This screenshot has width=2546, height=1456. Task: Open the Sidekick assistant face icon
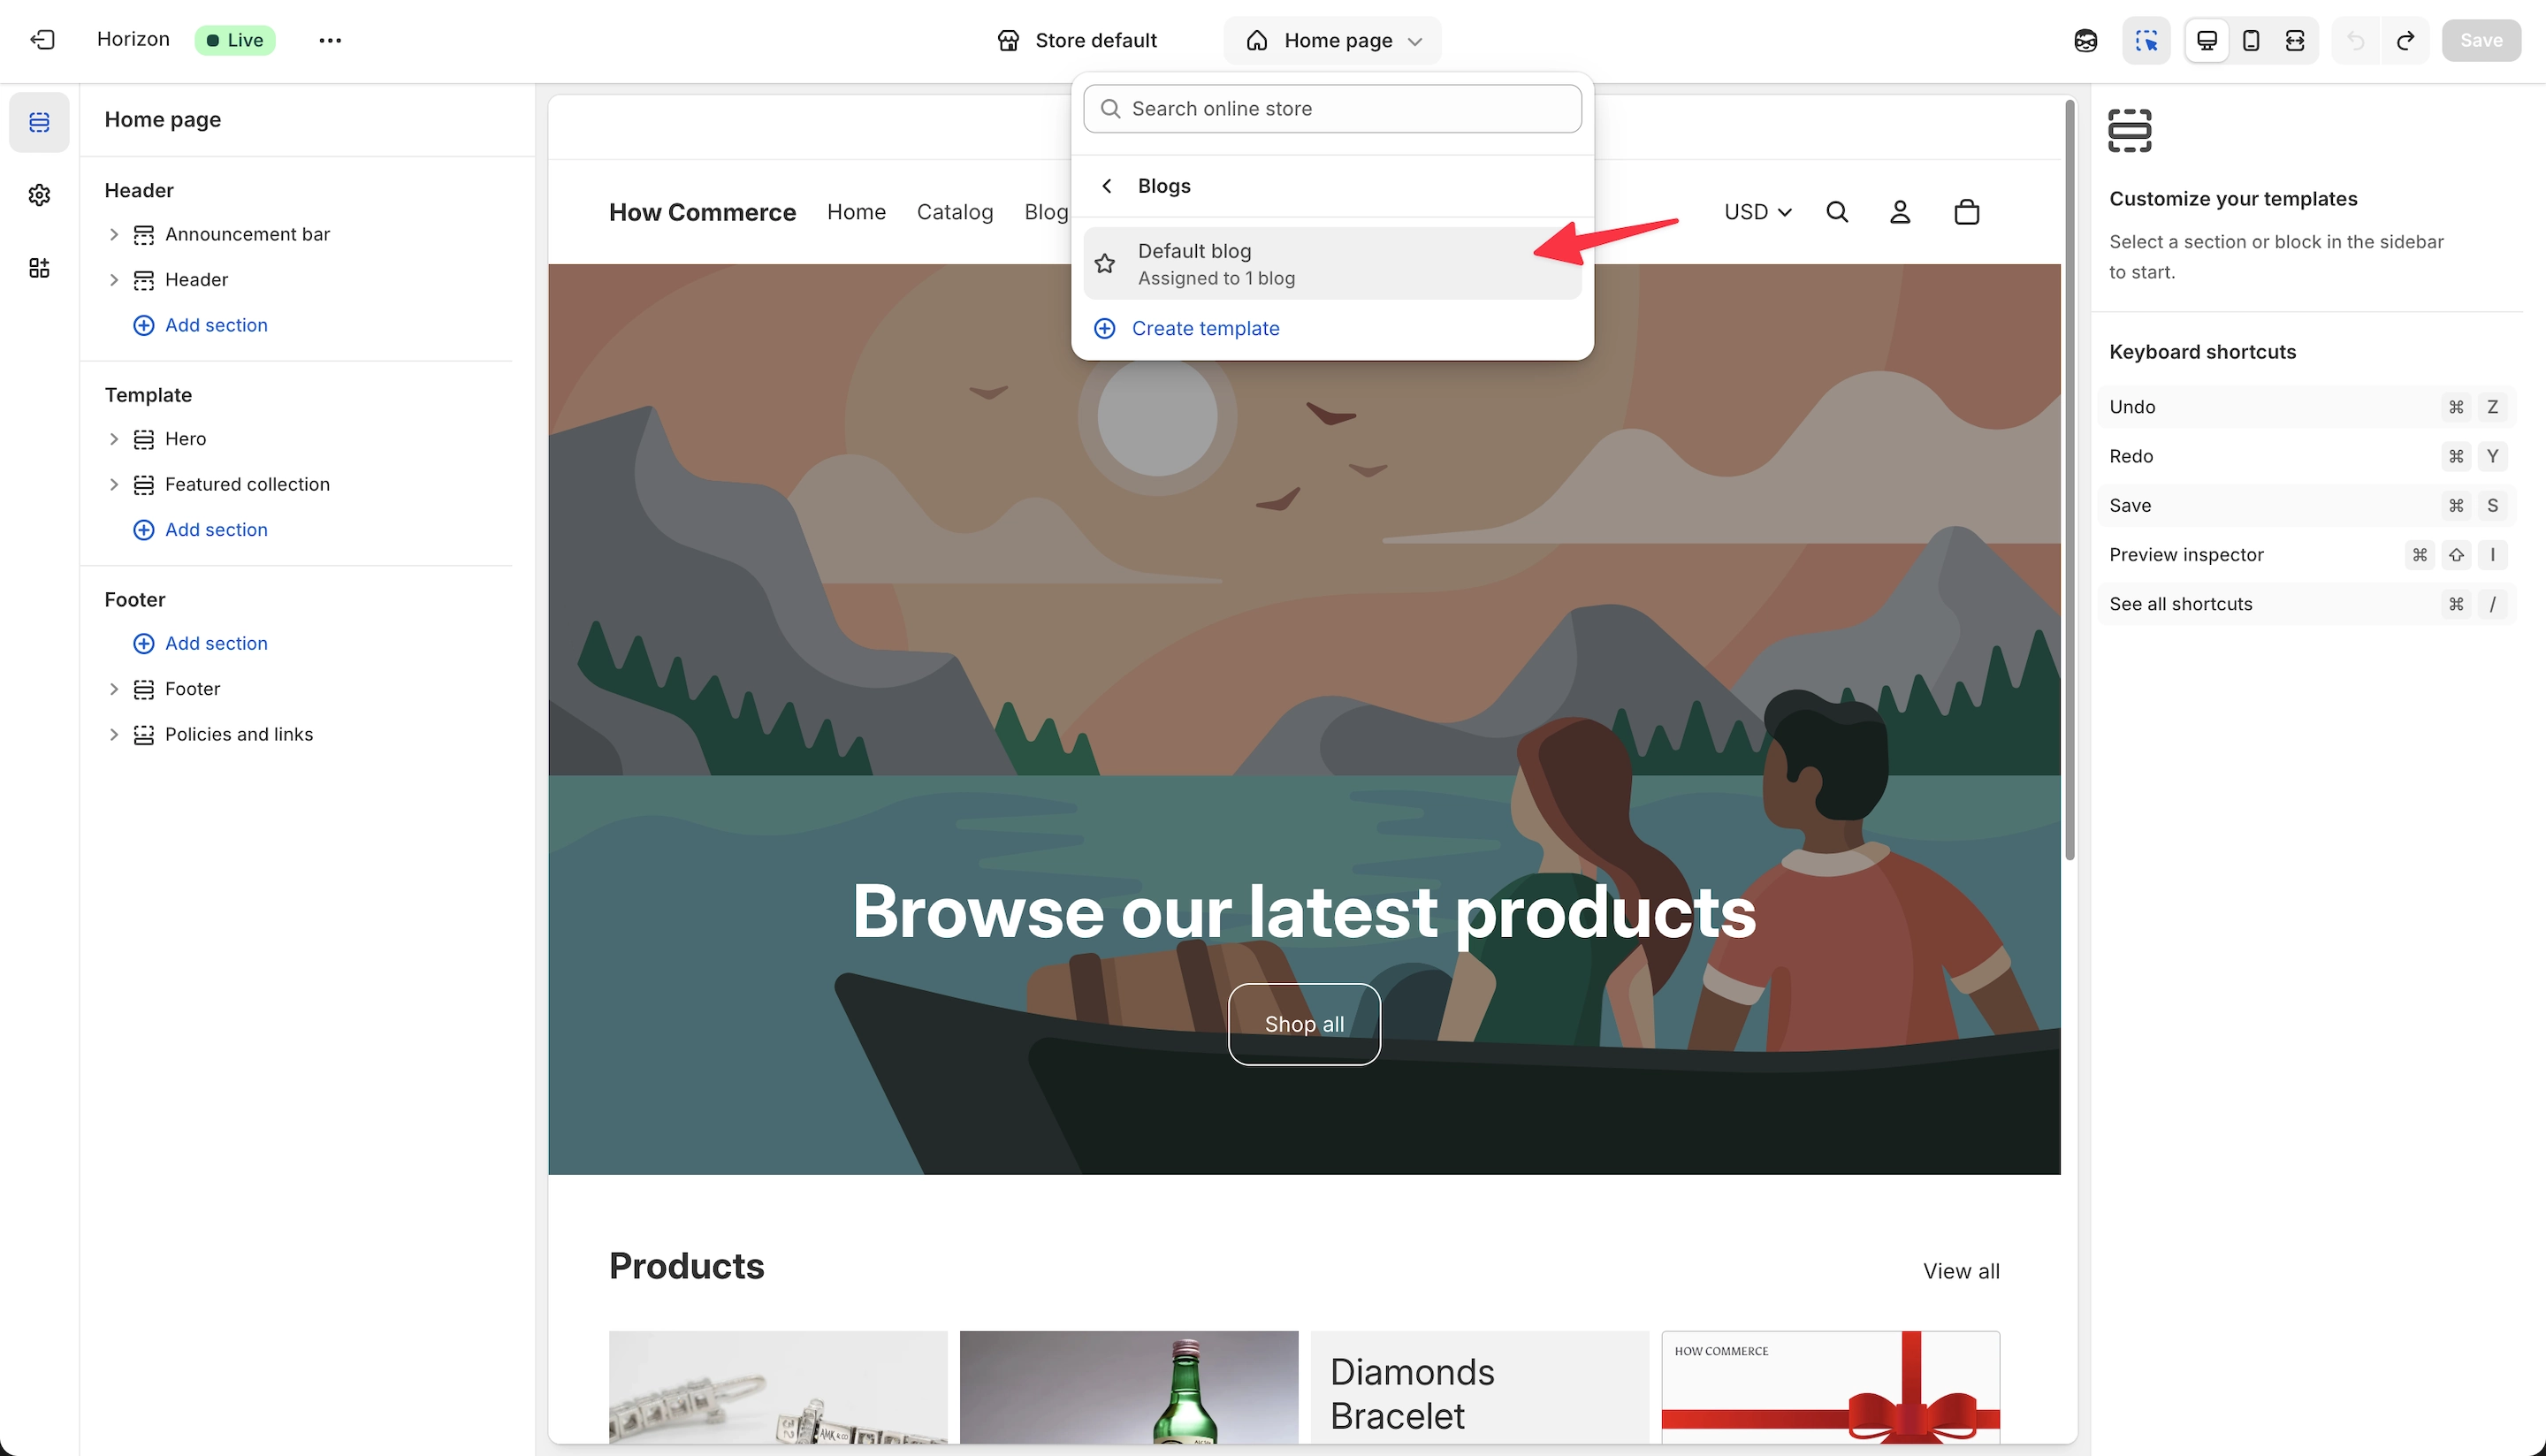click(2085, 40)
